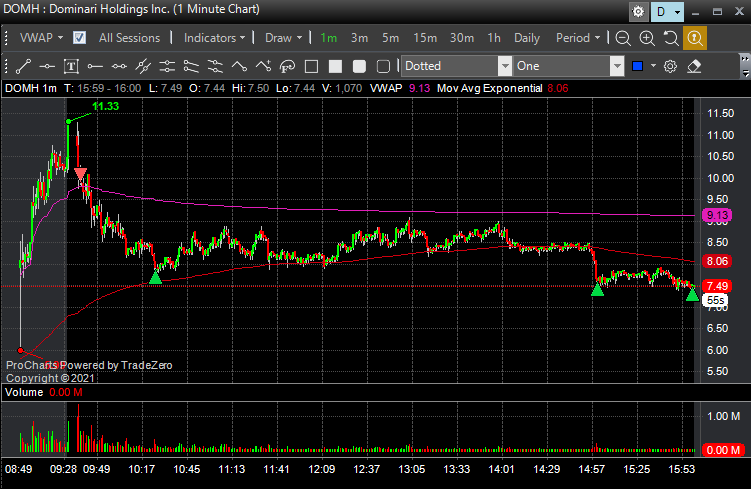This screenshot has height=489, width=751.
Task: Switch to the 1h timeframe
Action: (494, 38)
